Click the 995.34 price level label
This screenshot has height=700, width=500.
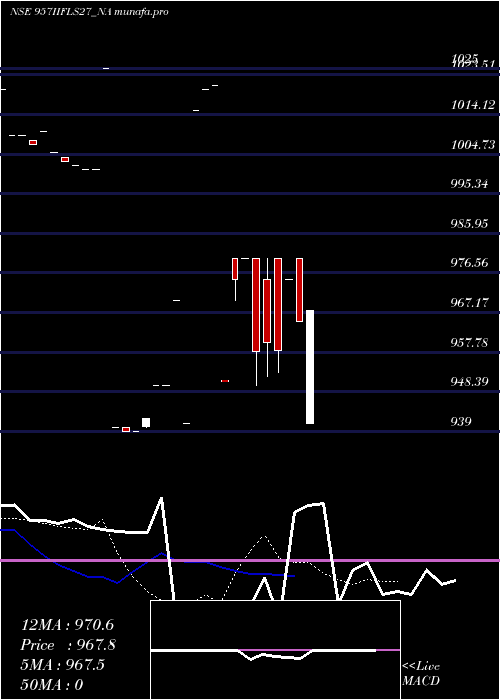click(469, 184)
